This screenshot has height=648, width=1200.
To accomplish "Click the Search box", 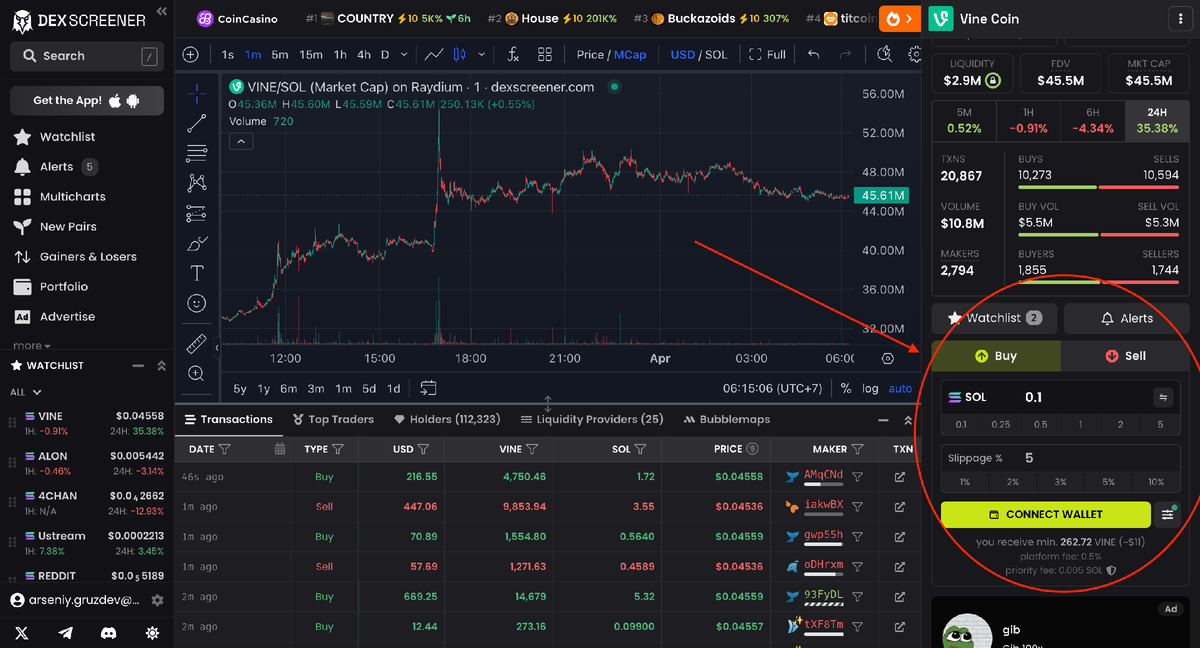I will [87, 56].
